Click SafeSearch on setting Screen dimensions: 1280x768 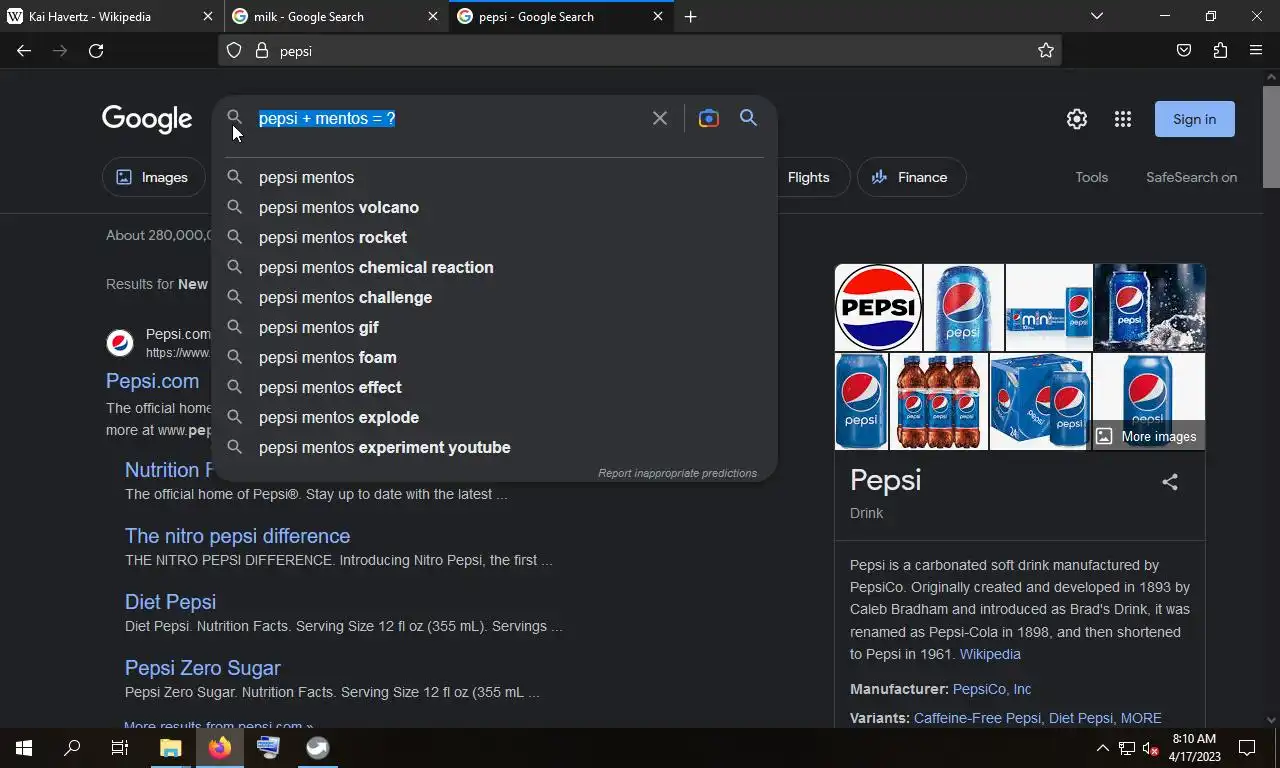coord(1191,177)
